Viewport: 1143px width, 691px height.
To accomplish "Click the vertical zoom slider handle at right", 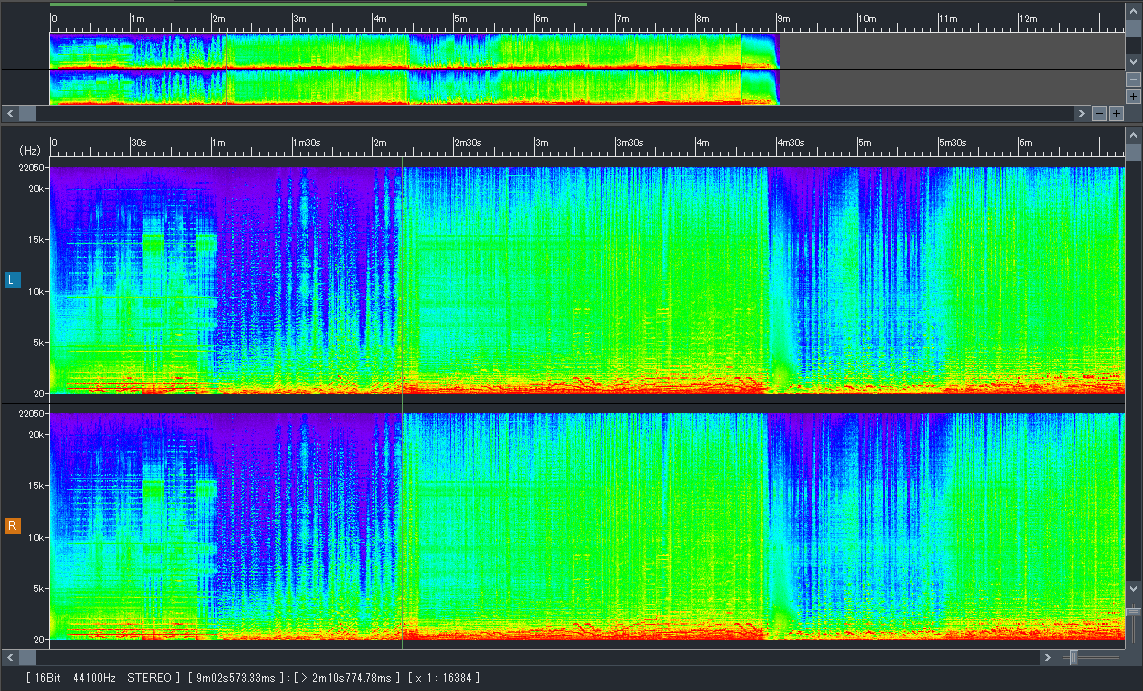I will coord(1133,611).
